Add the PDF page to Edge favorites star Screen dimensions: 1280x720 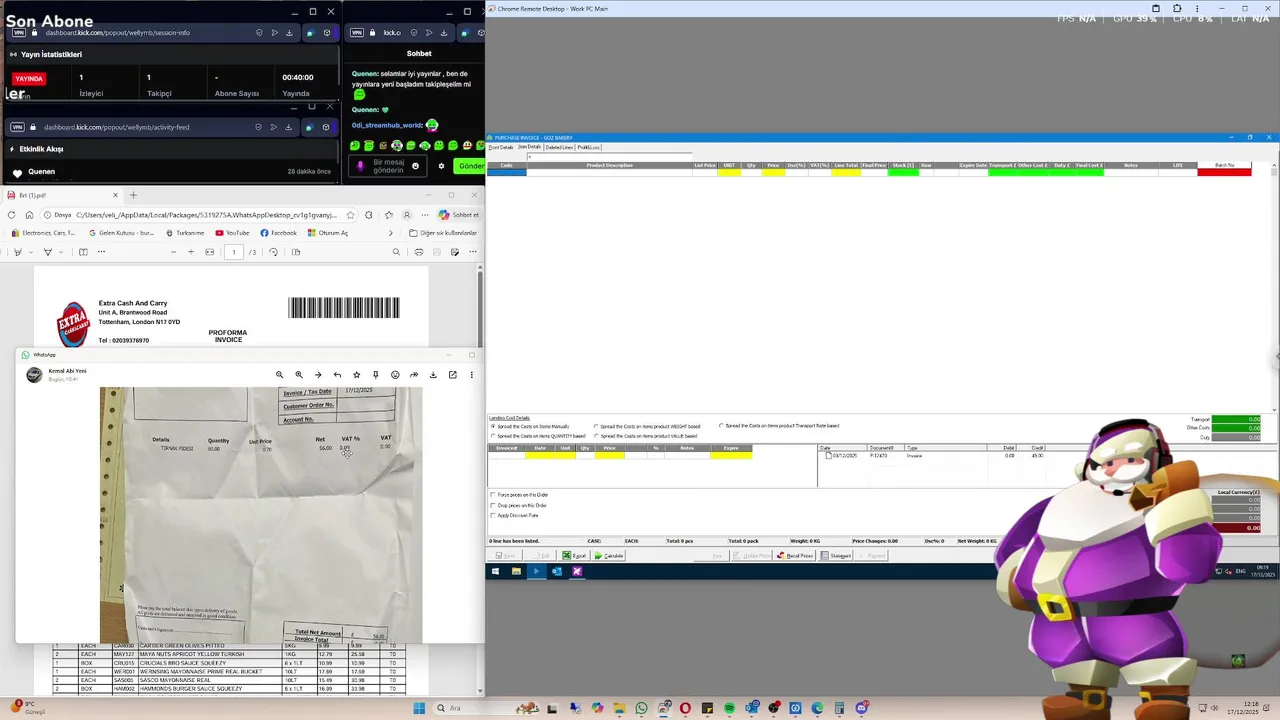[x=350, y=215]
